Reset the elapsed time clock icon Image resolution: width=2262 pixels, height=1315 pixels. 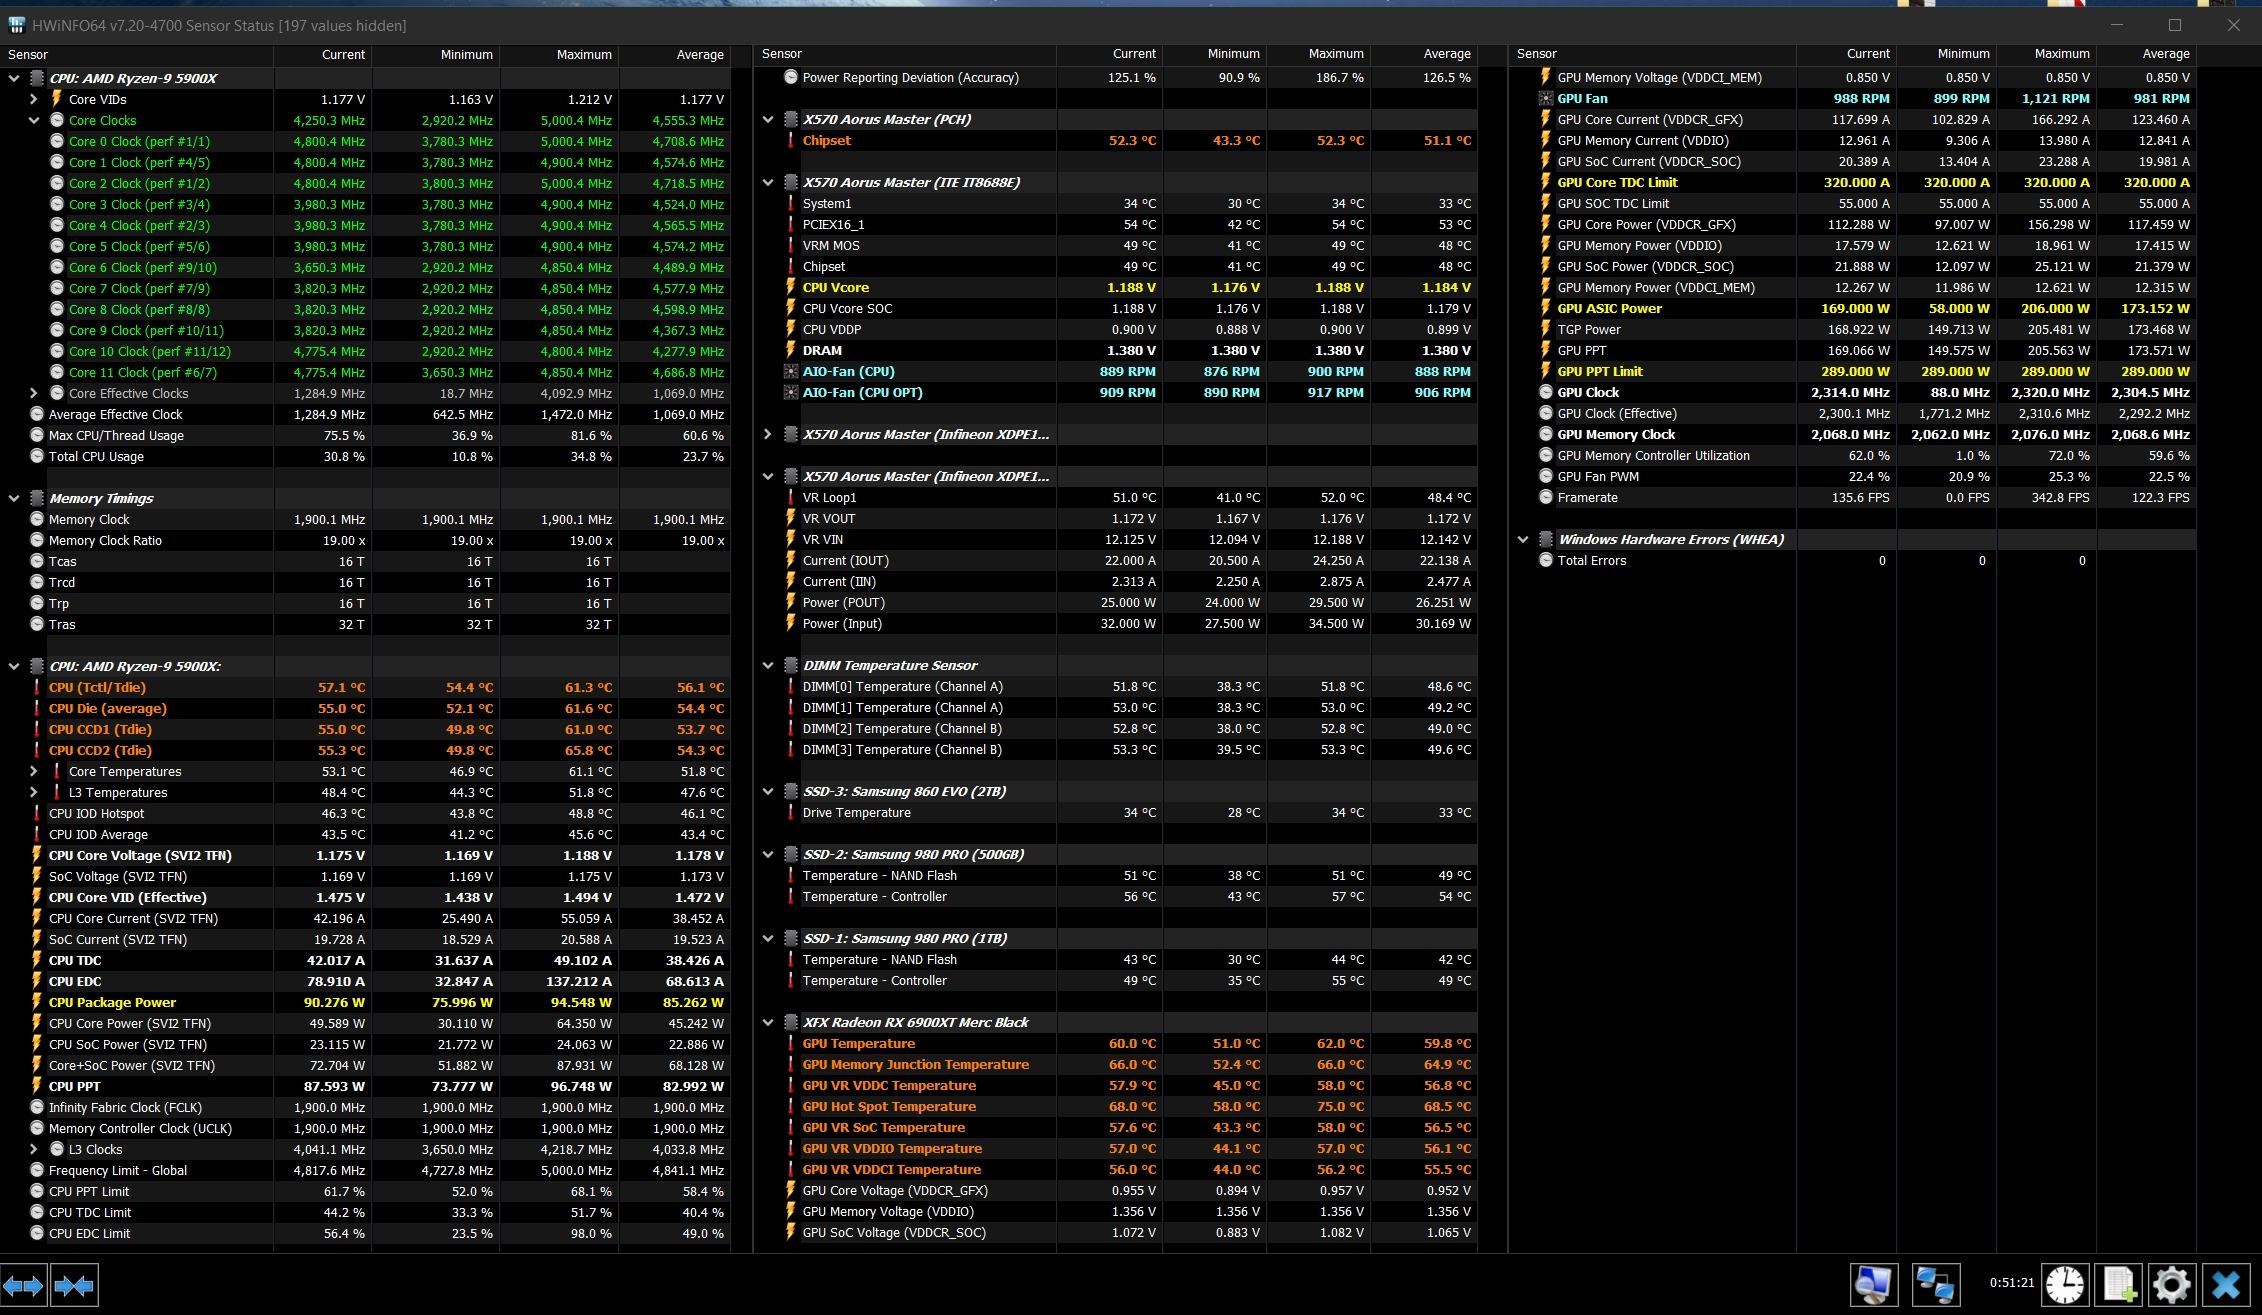pos(2064,1285)
